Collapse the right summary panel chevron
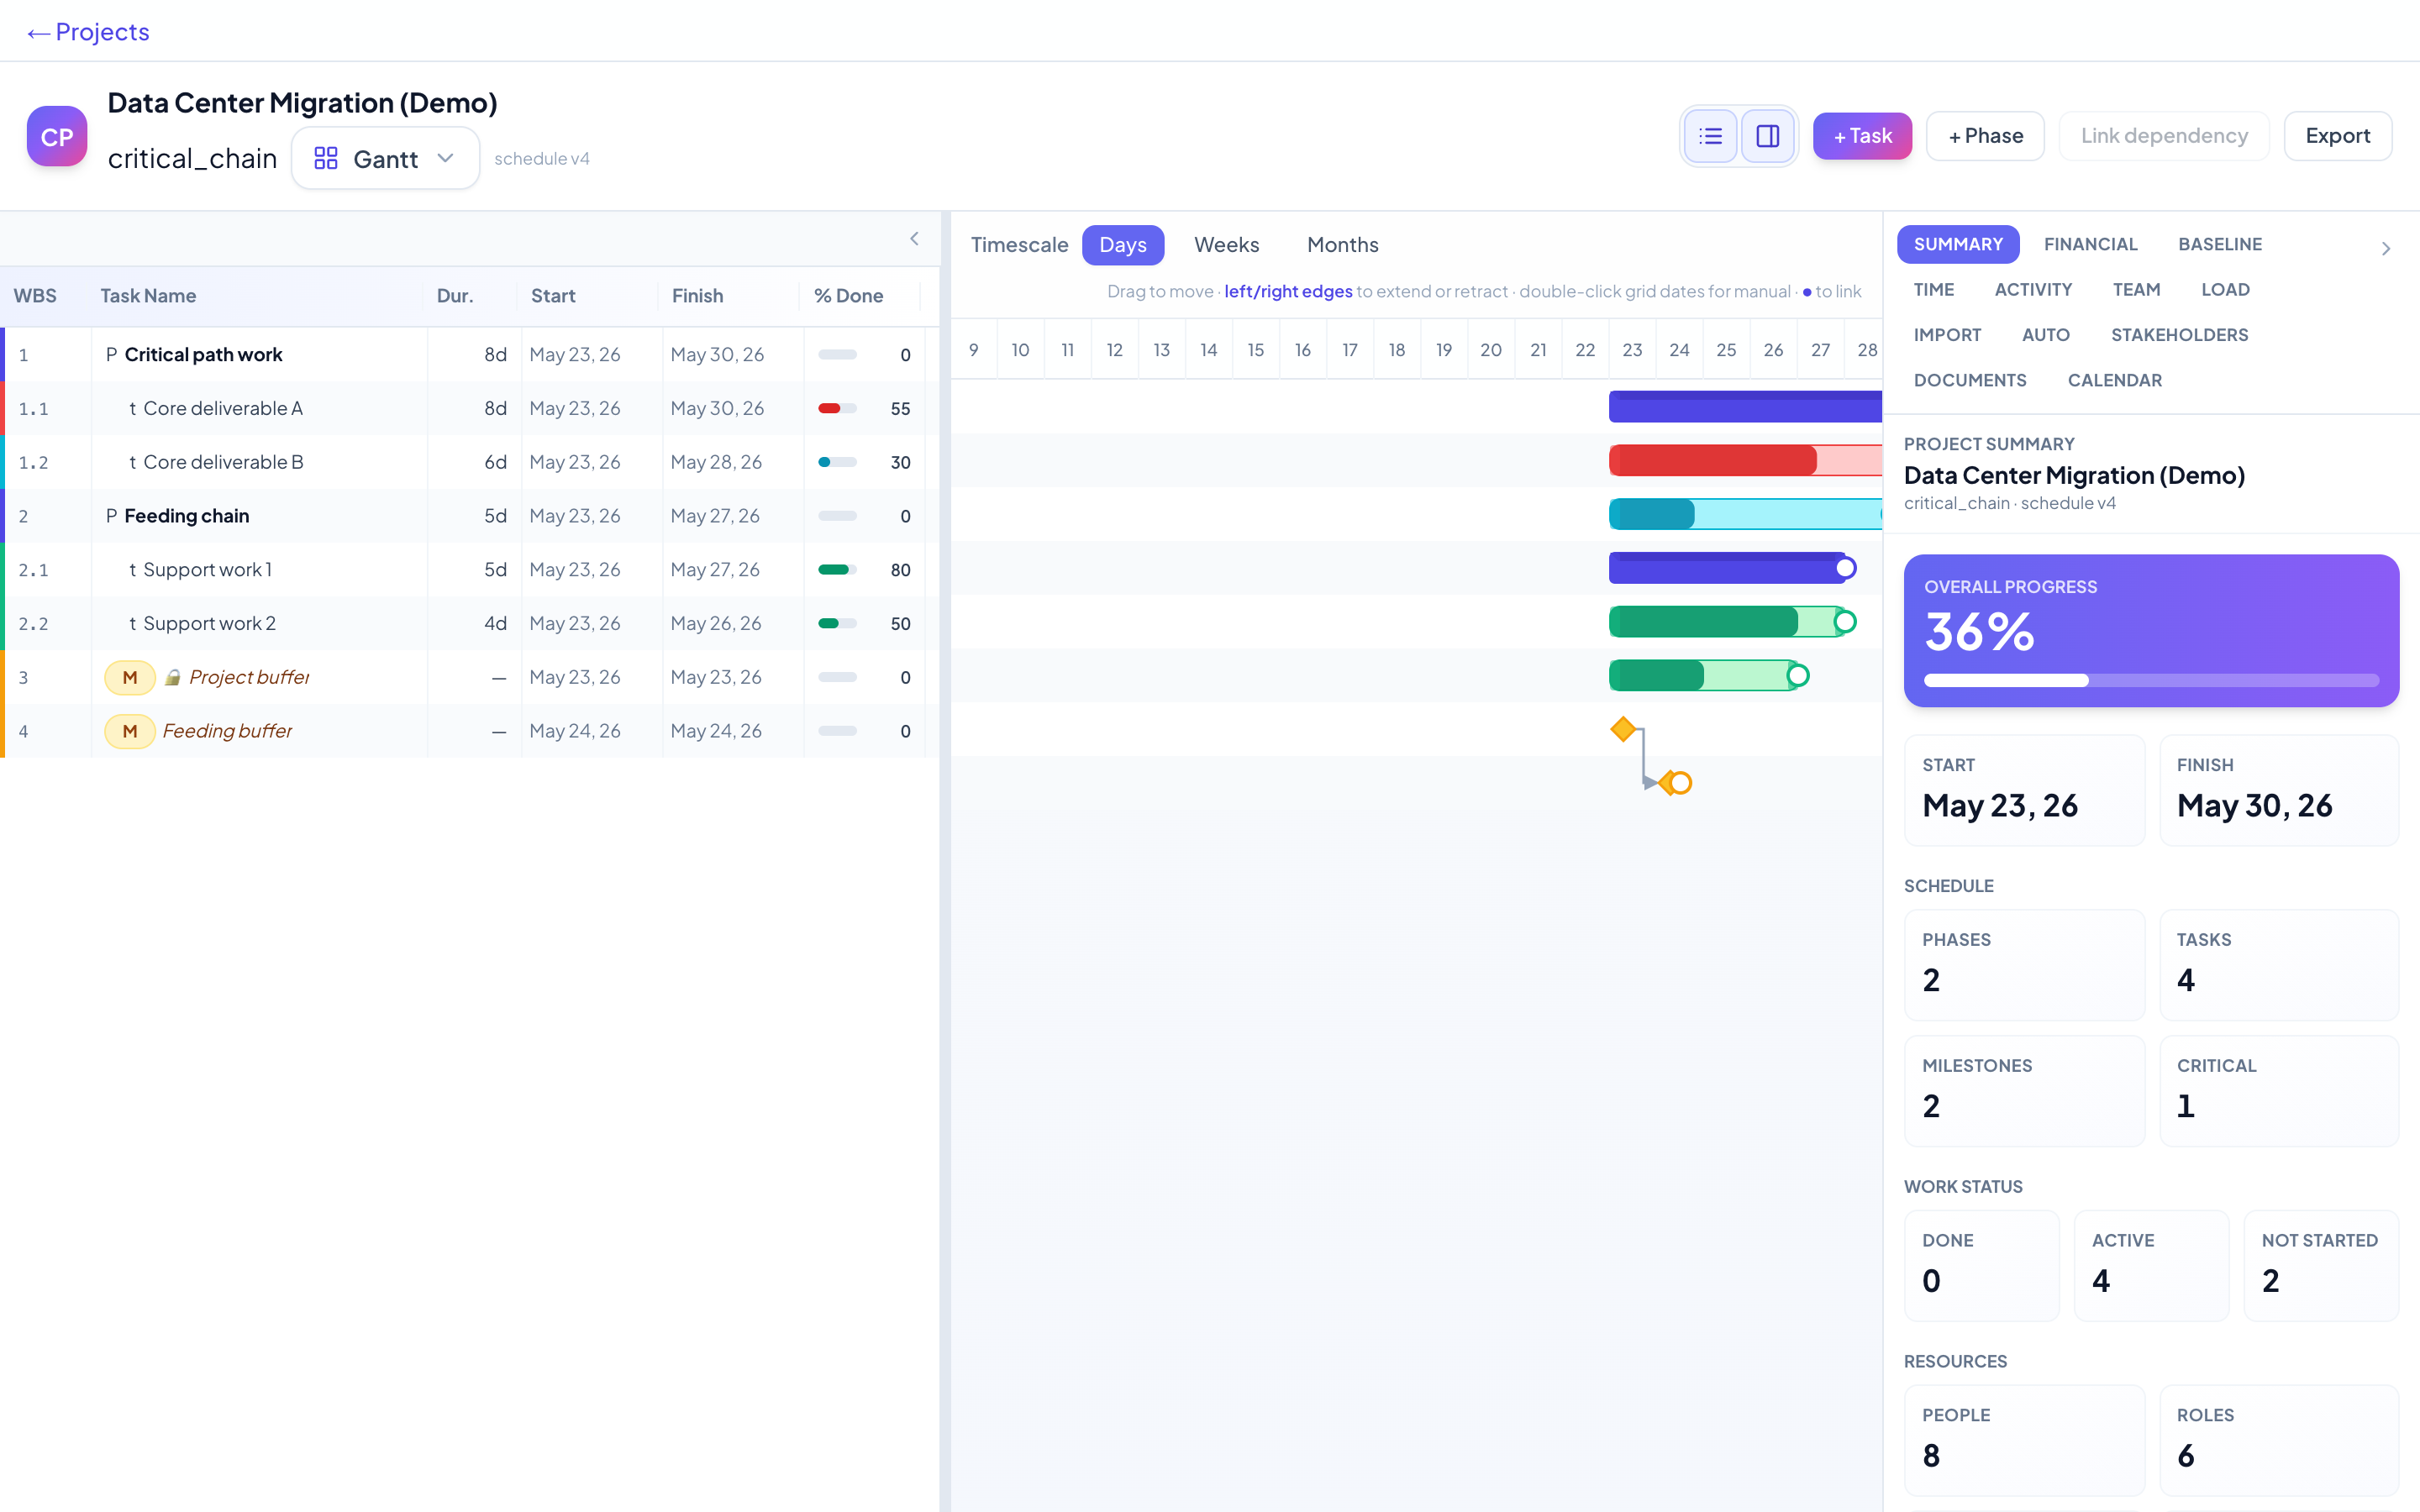This screenshot has height=1512, width=2420. click(x=2386, y=249)
